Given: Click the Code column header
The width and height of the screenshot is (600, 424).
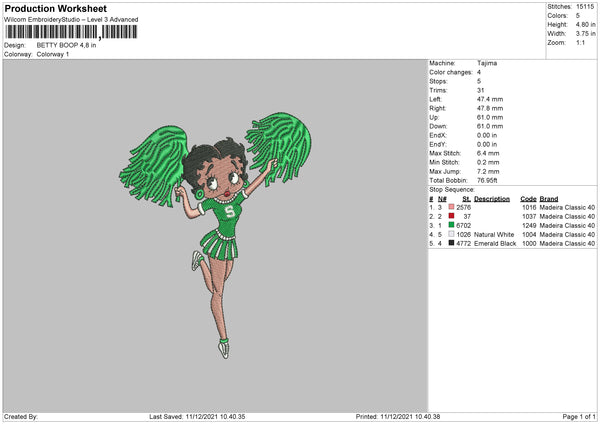Looking at the screenshot, I should [x=529, y=198].
